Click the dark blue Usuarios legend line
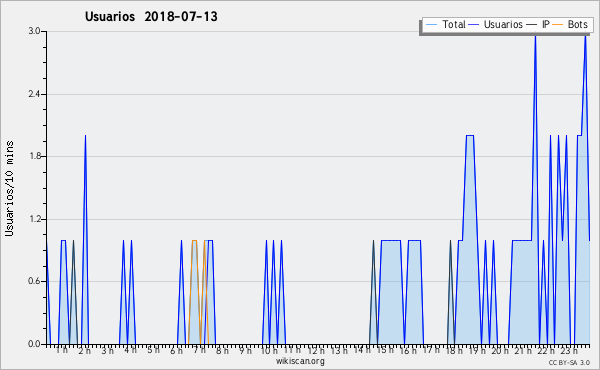 [x=474, y=25]
